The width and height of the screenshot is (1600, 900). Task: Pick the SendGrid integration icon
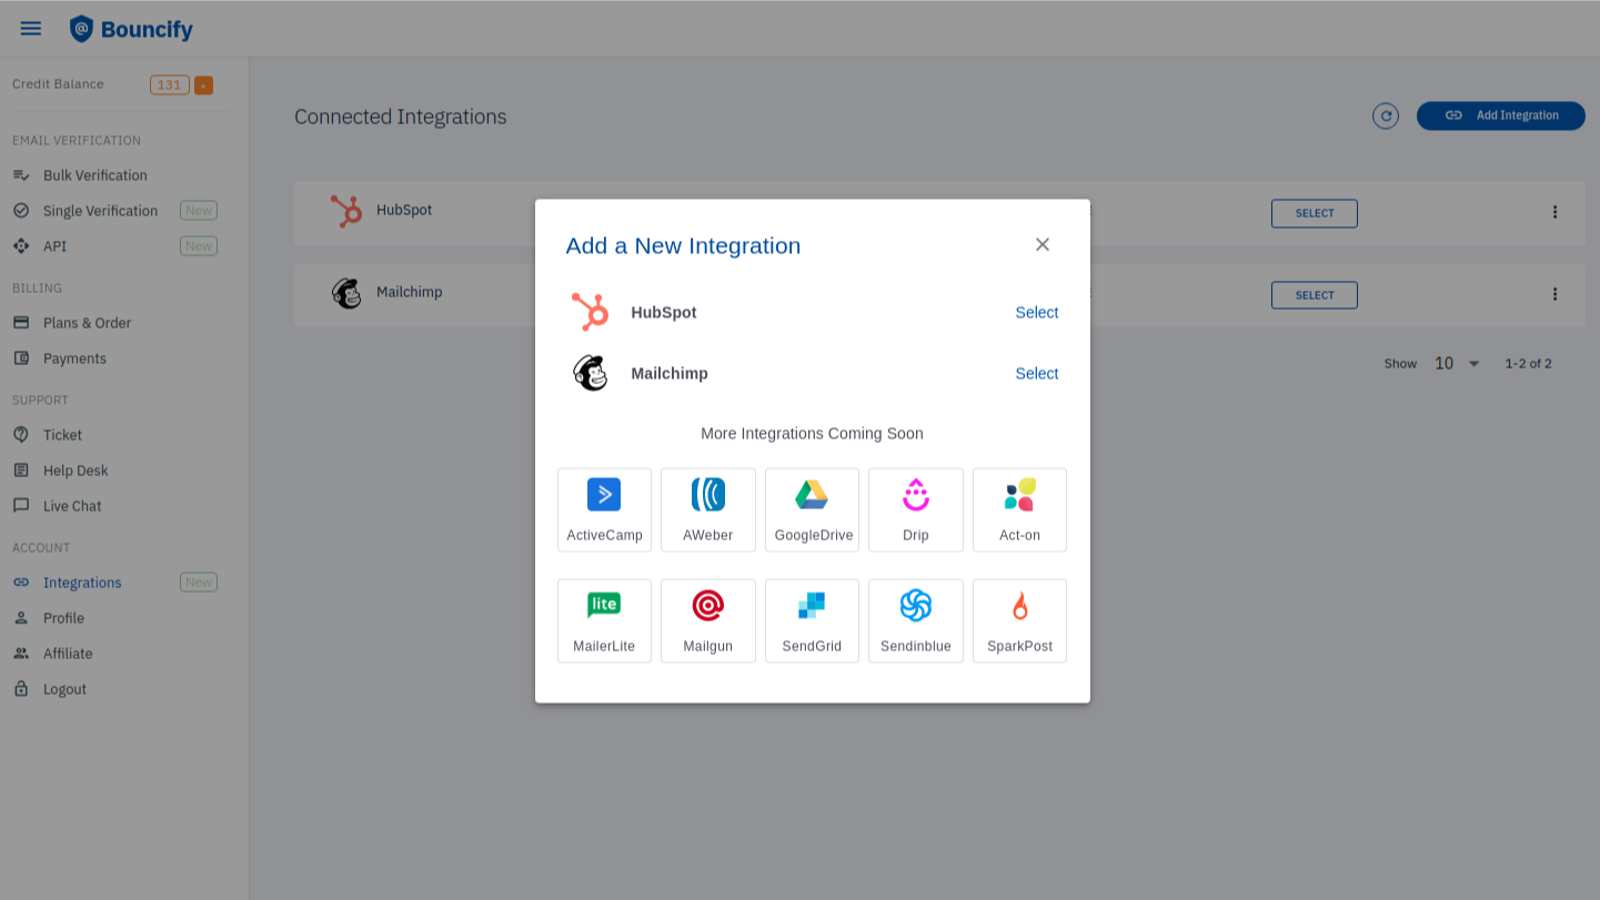(811, 620)
